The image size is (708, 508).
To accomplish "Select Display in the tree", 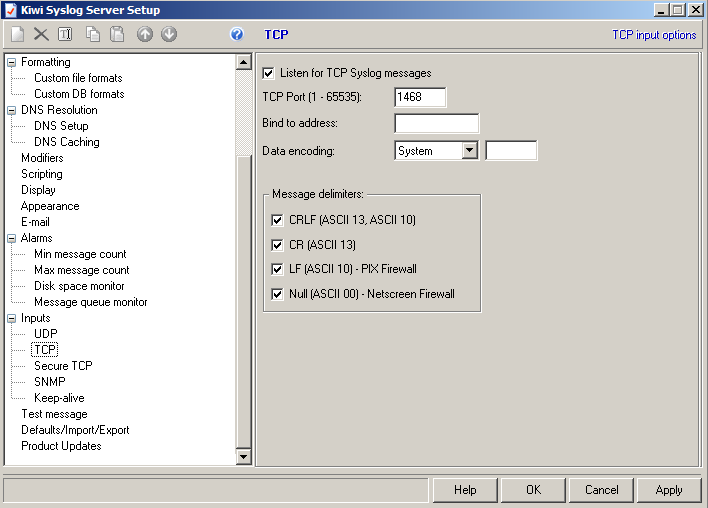I will coord(38,190).
